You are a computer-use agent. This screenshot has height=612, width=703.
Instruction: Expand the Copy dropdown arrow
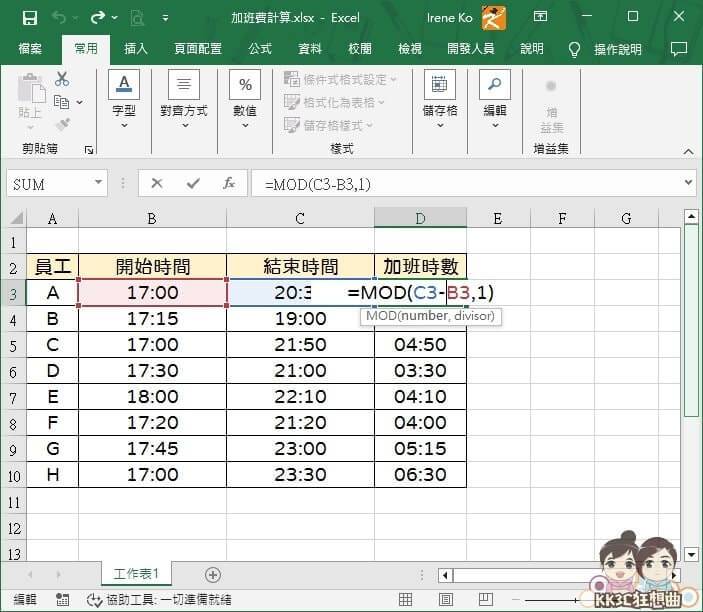[x=80, y=103]
